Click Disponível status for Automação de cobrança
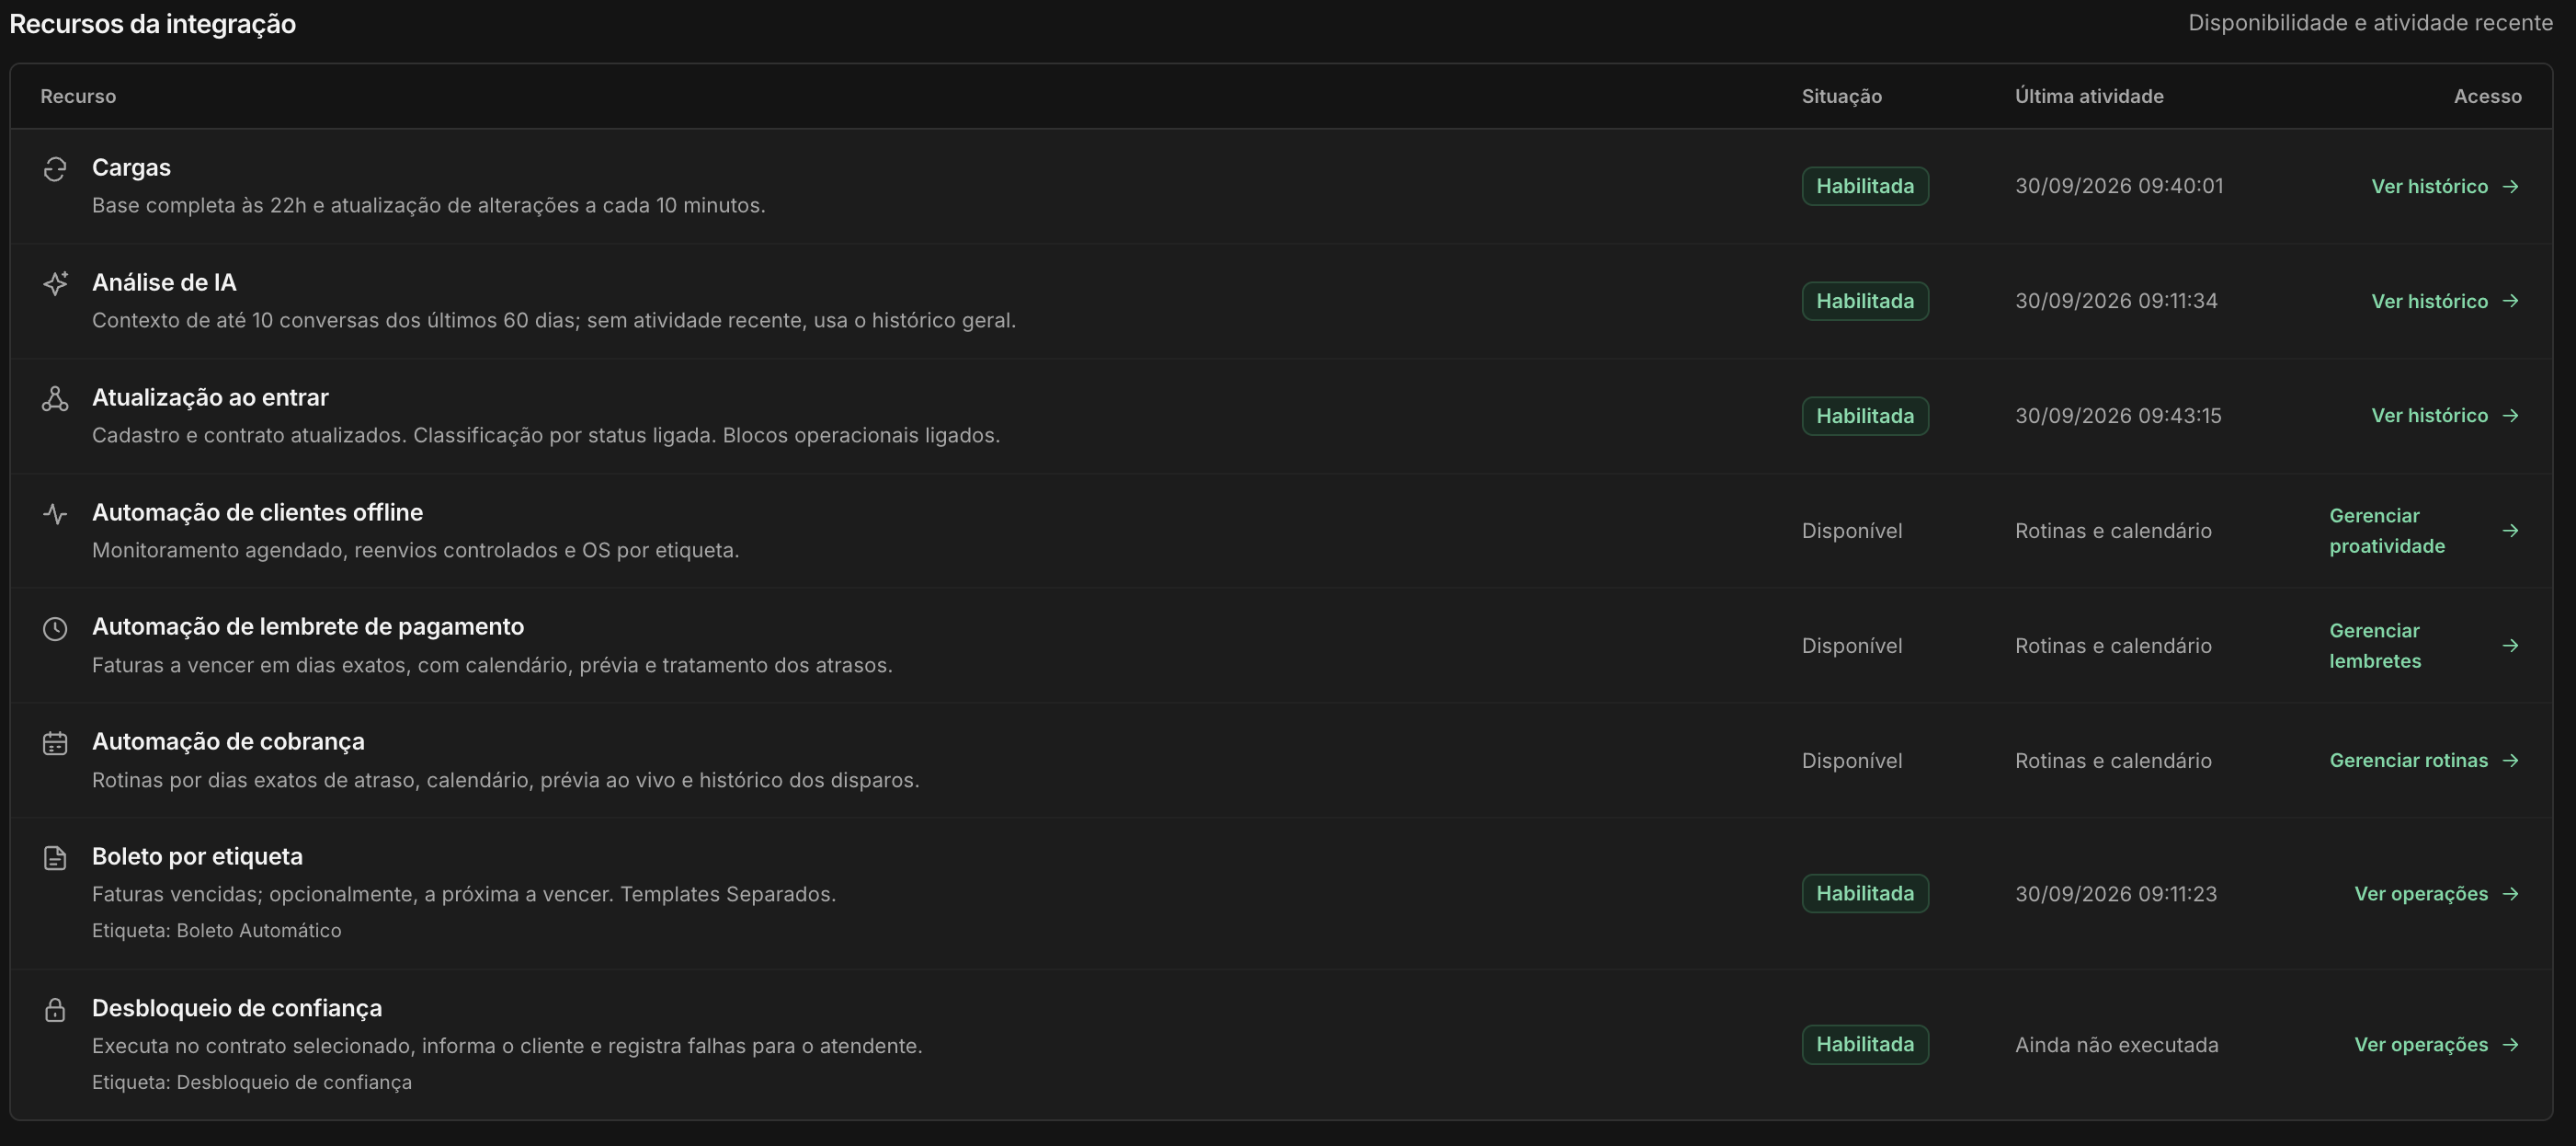 point(1852,761)
